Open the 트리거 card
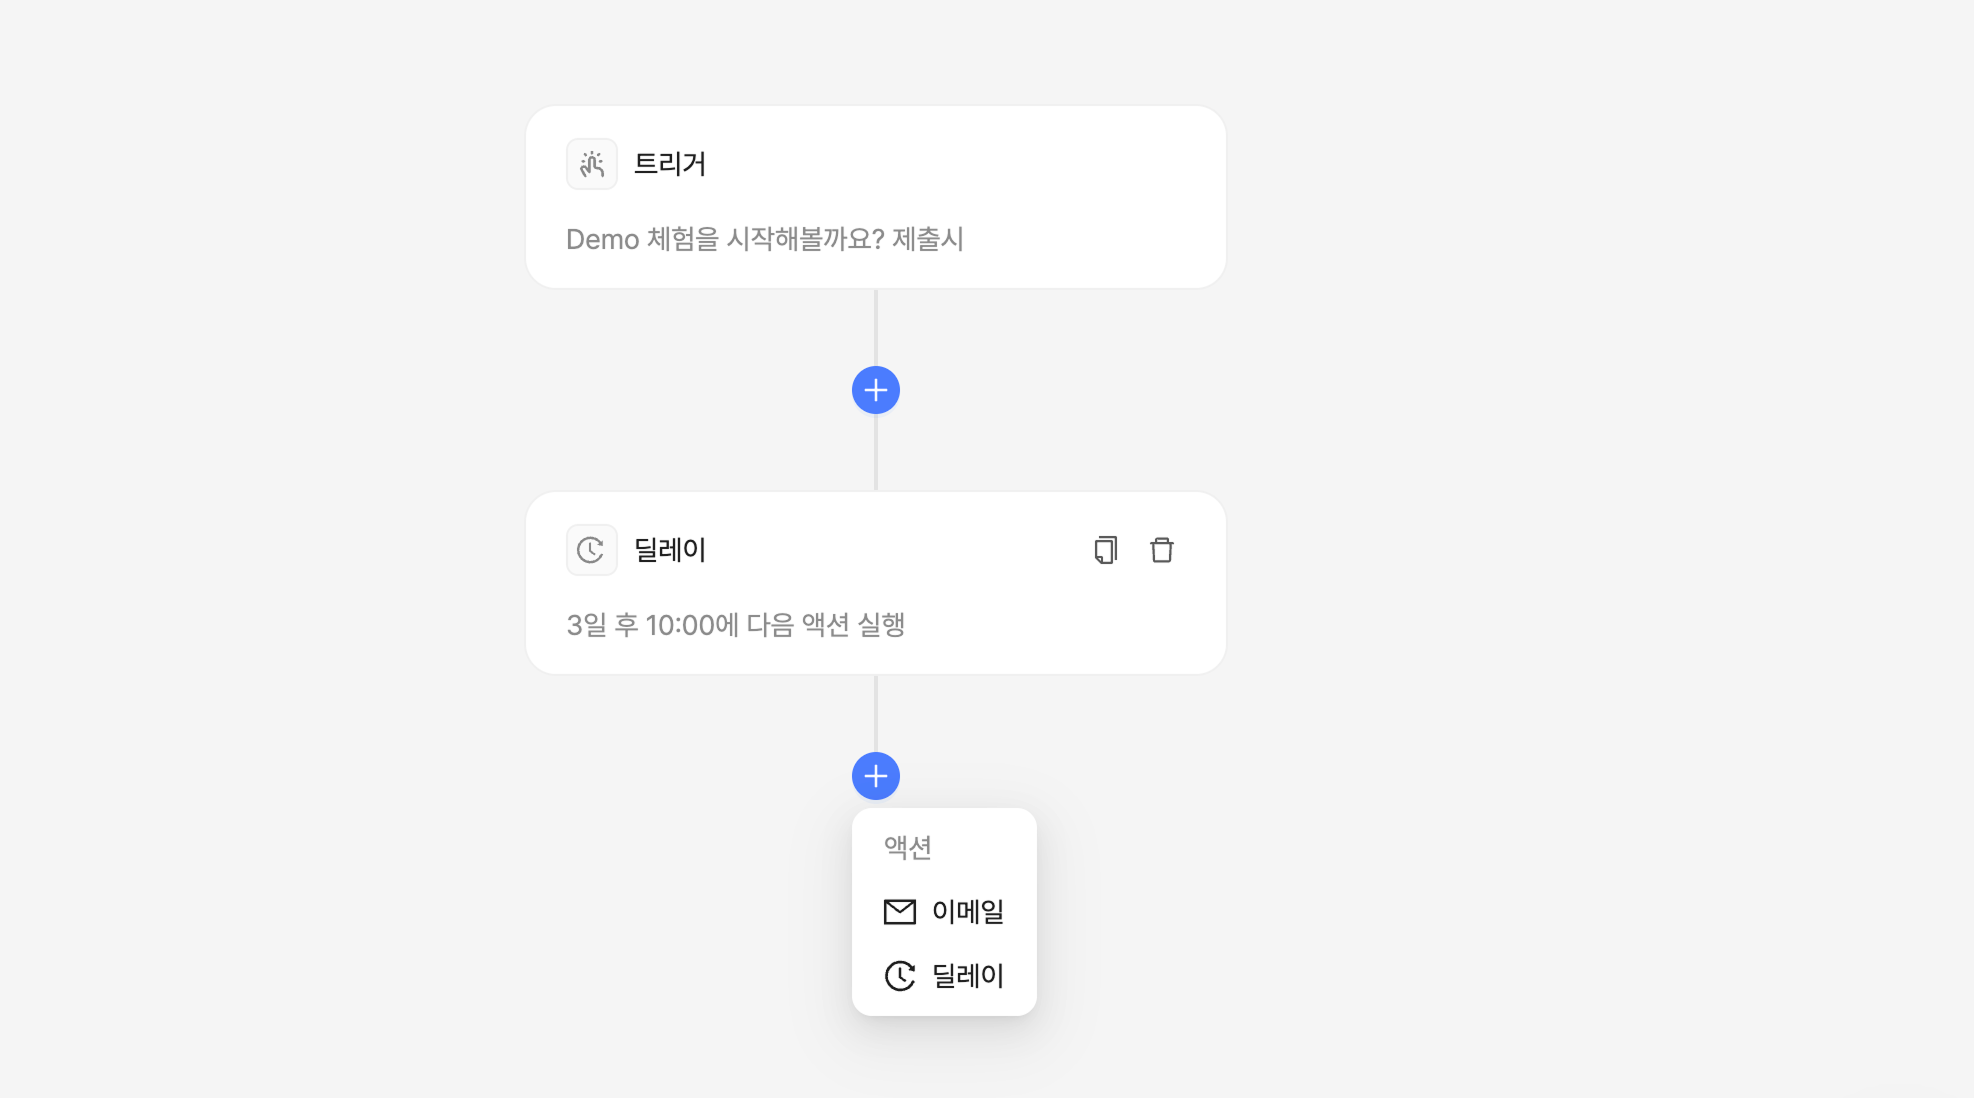 coord(876,197)
